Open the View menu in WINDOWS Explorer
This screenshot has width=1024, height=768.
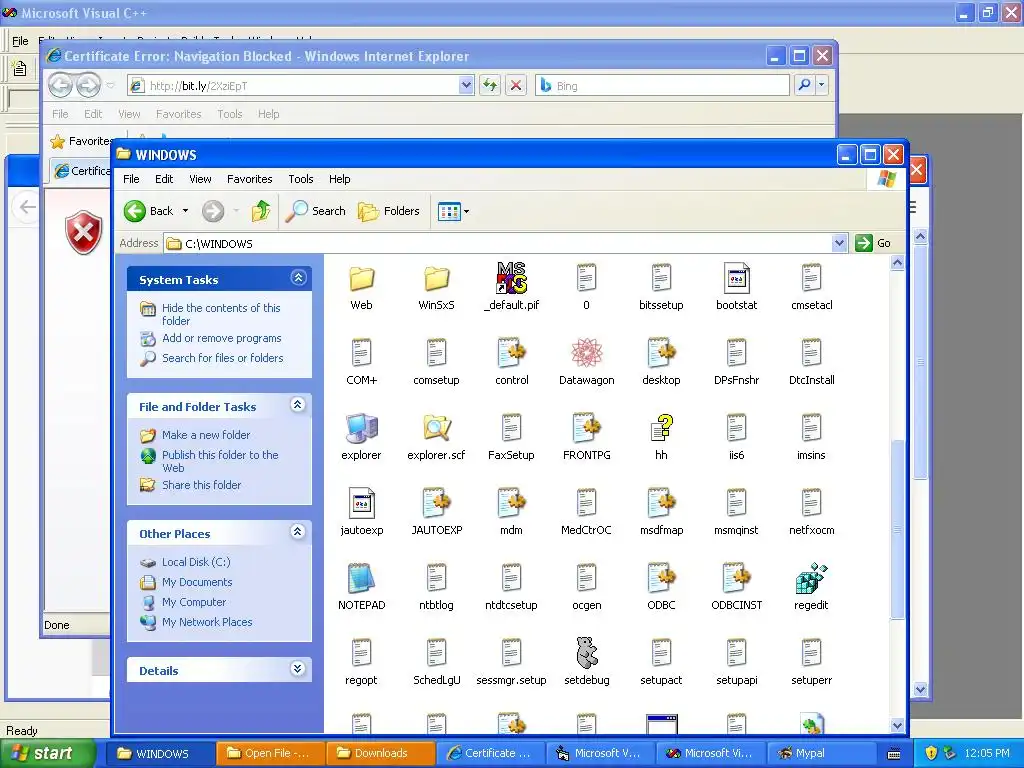pos(200,179)
